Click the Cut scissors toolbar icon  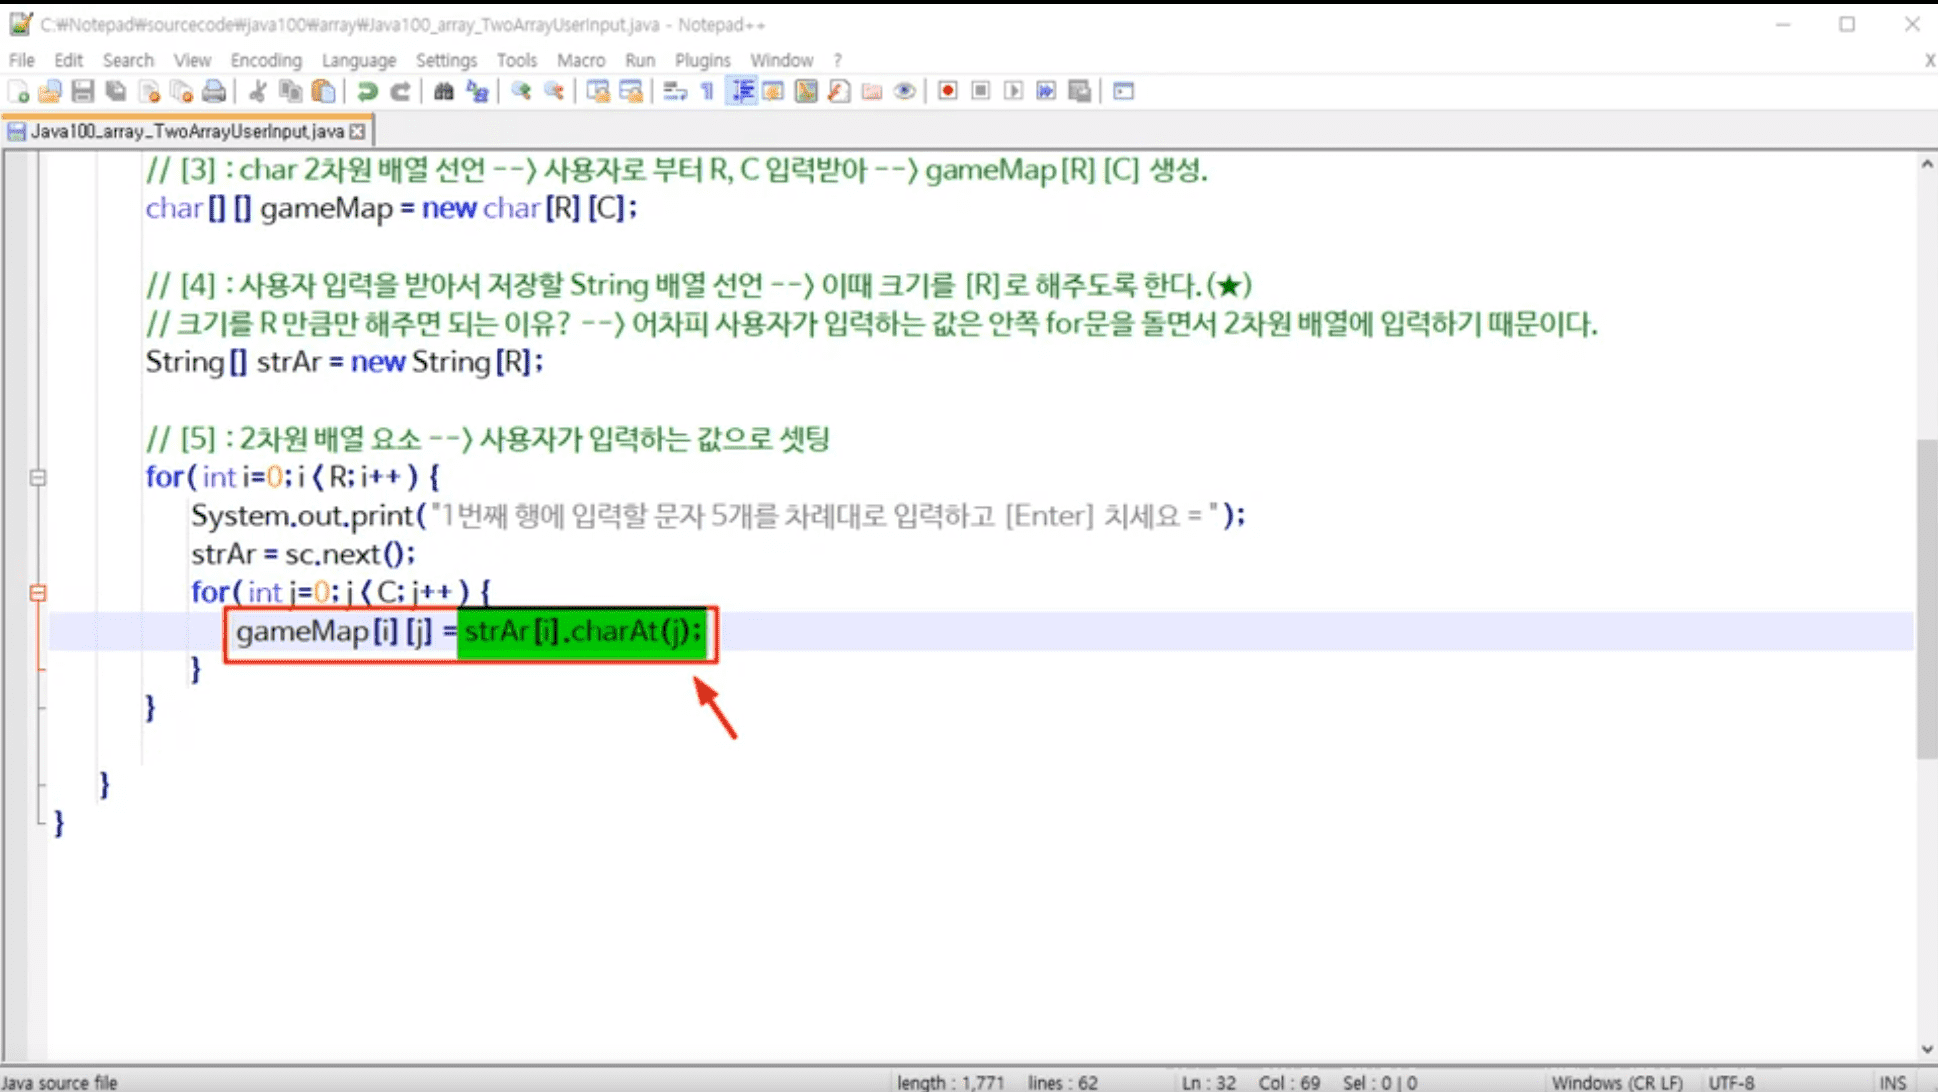pos(257,91)
